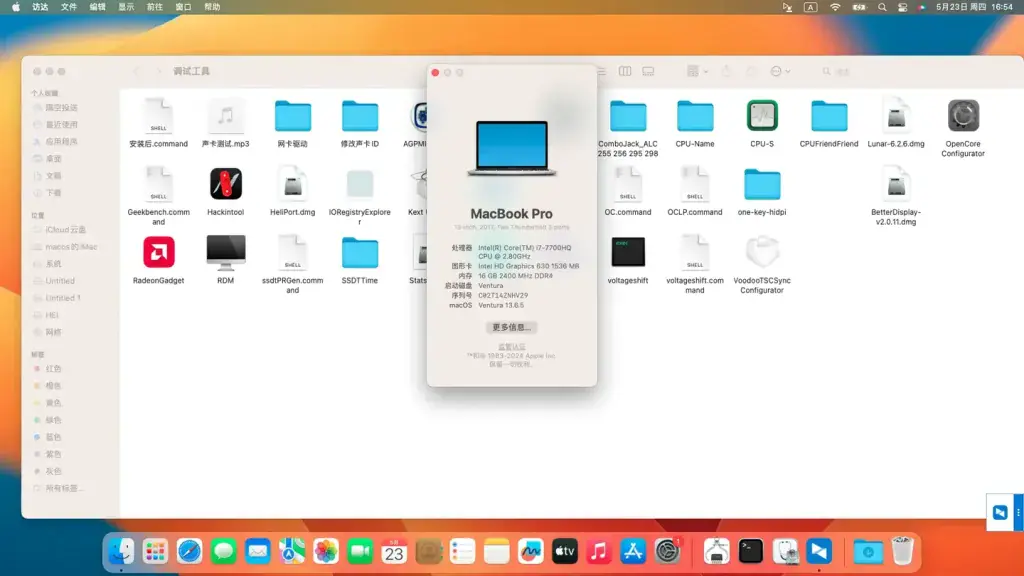
Task: Open the 网卡驱动 folder
Action: 293,116
